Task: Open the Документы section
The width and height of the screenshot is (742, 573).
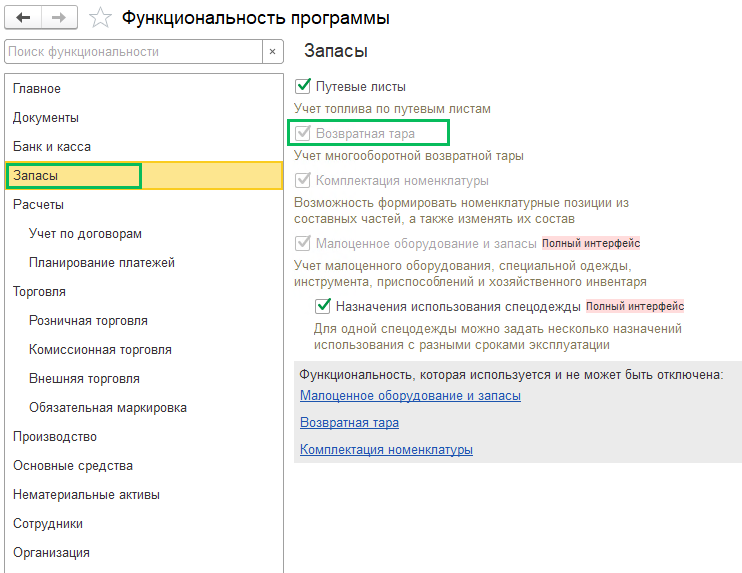Action: 144,117
